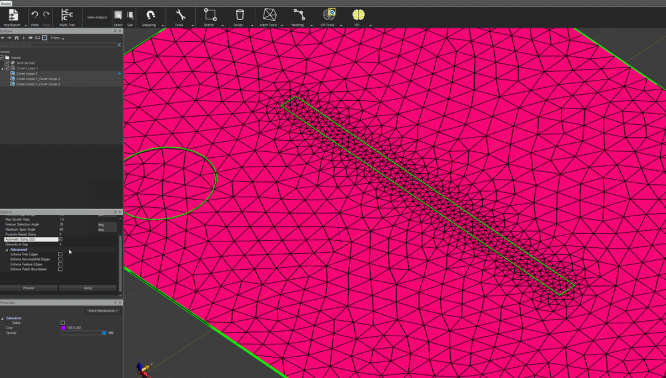
Task: Toggle the highlighted Automatic Sizing checkbox
Action: [60, 240]
